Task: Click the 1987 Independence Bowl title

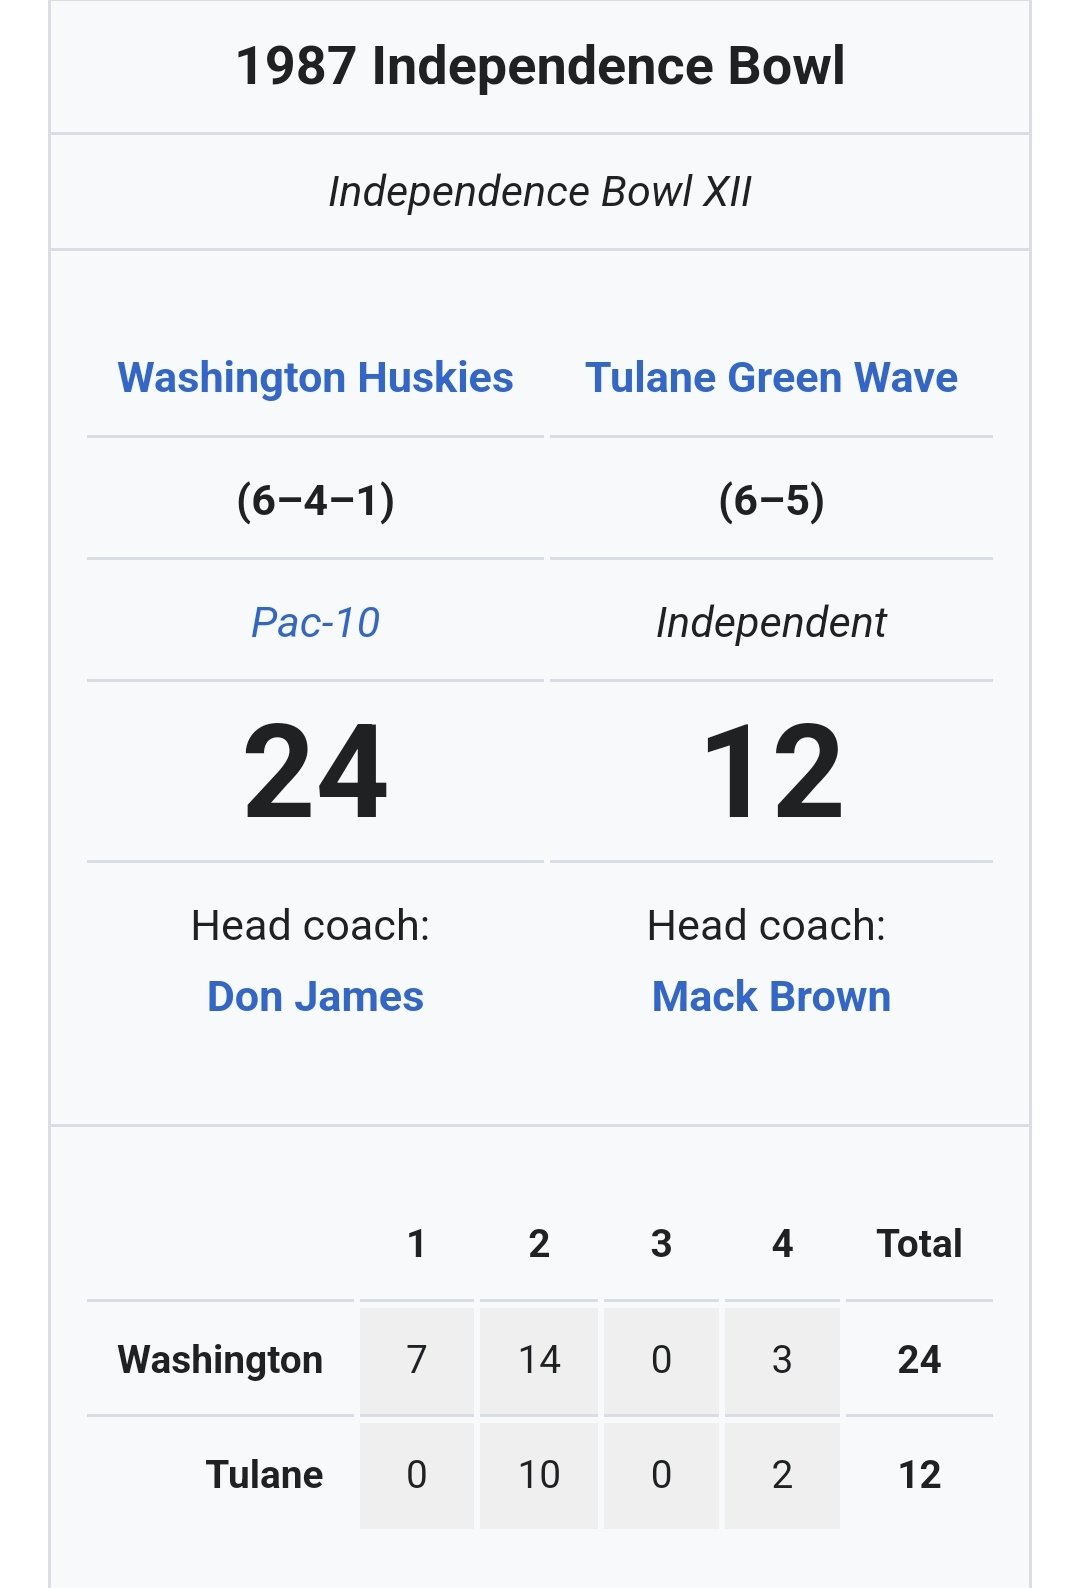Action: coord(540,66)
